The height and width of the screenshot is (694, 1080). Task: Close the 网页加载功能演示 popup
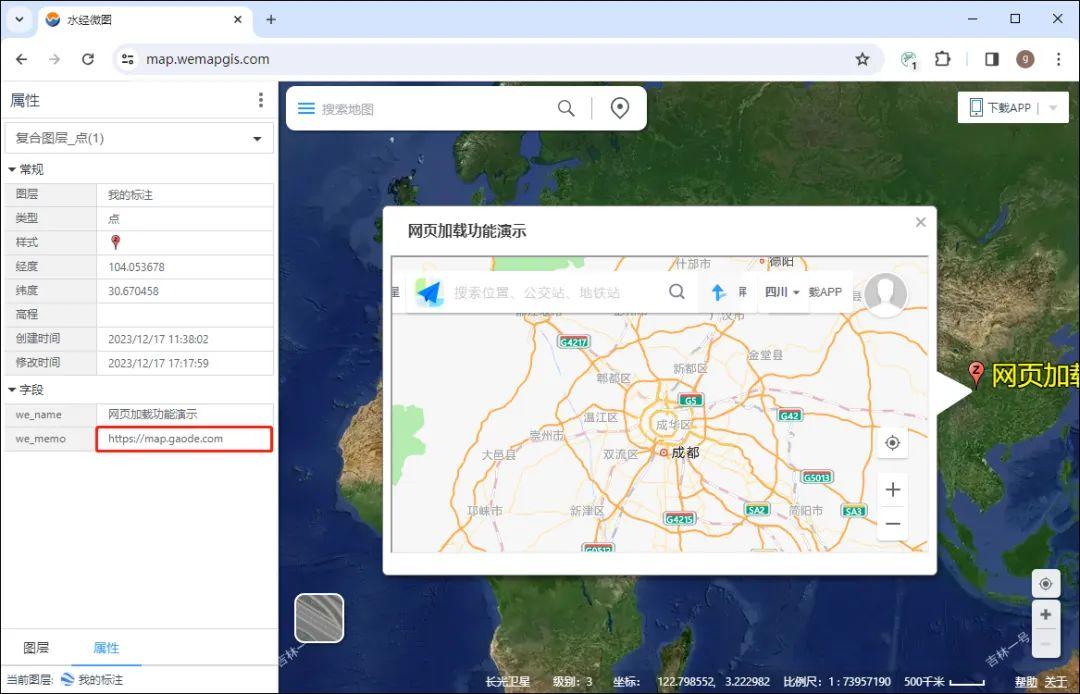click(920, 222)
